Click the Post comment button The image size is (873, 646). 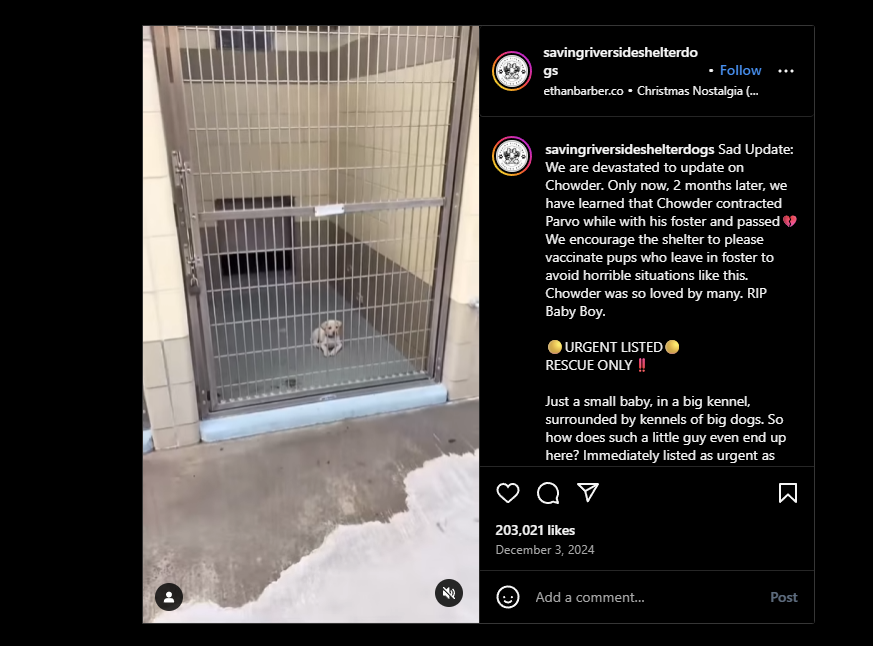[x=783, y=597]
